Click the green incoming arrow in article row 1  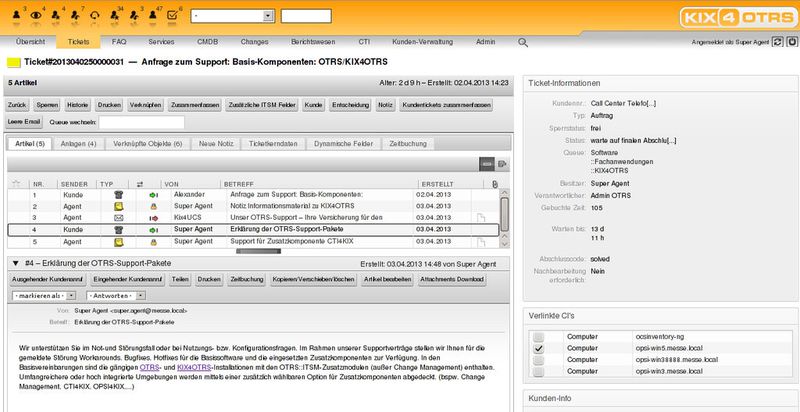(x=154, y=195)
